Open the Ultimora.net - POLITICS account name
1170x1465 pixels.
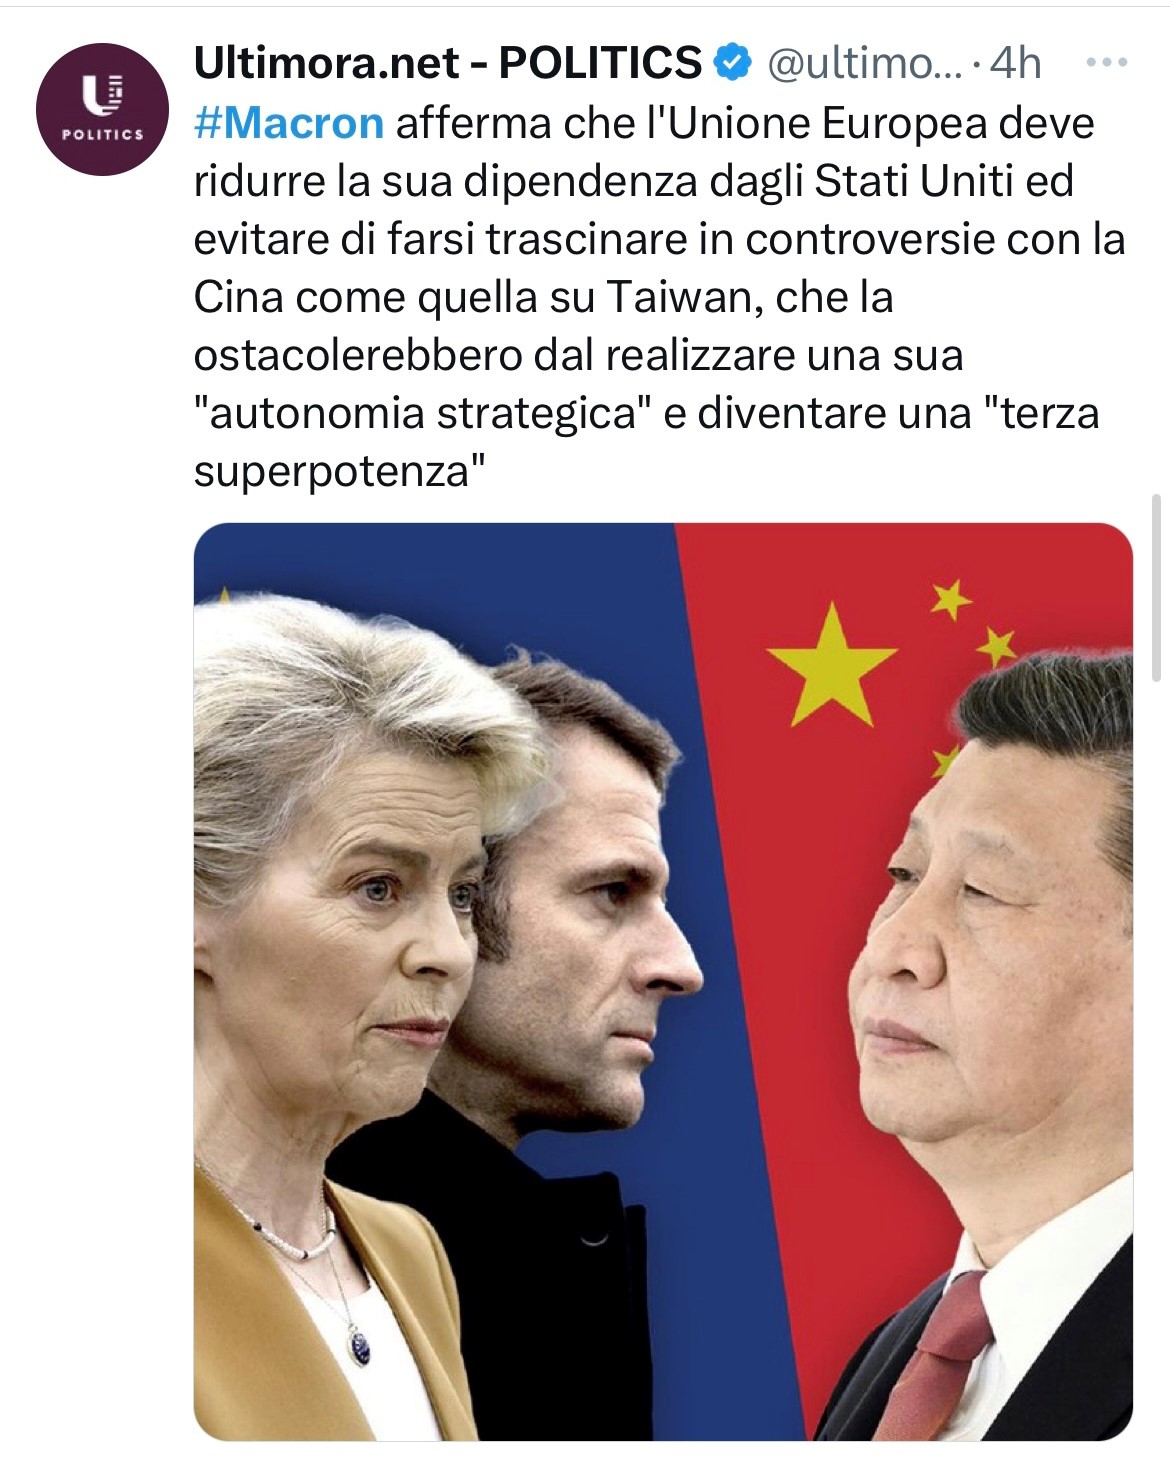point(448,63)
